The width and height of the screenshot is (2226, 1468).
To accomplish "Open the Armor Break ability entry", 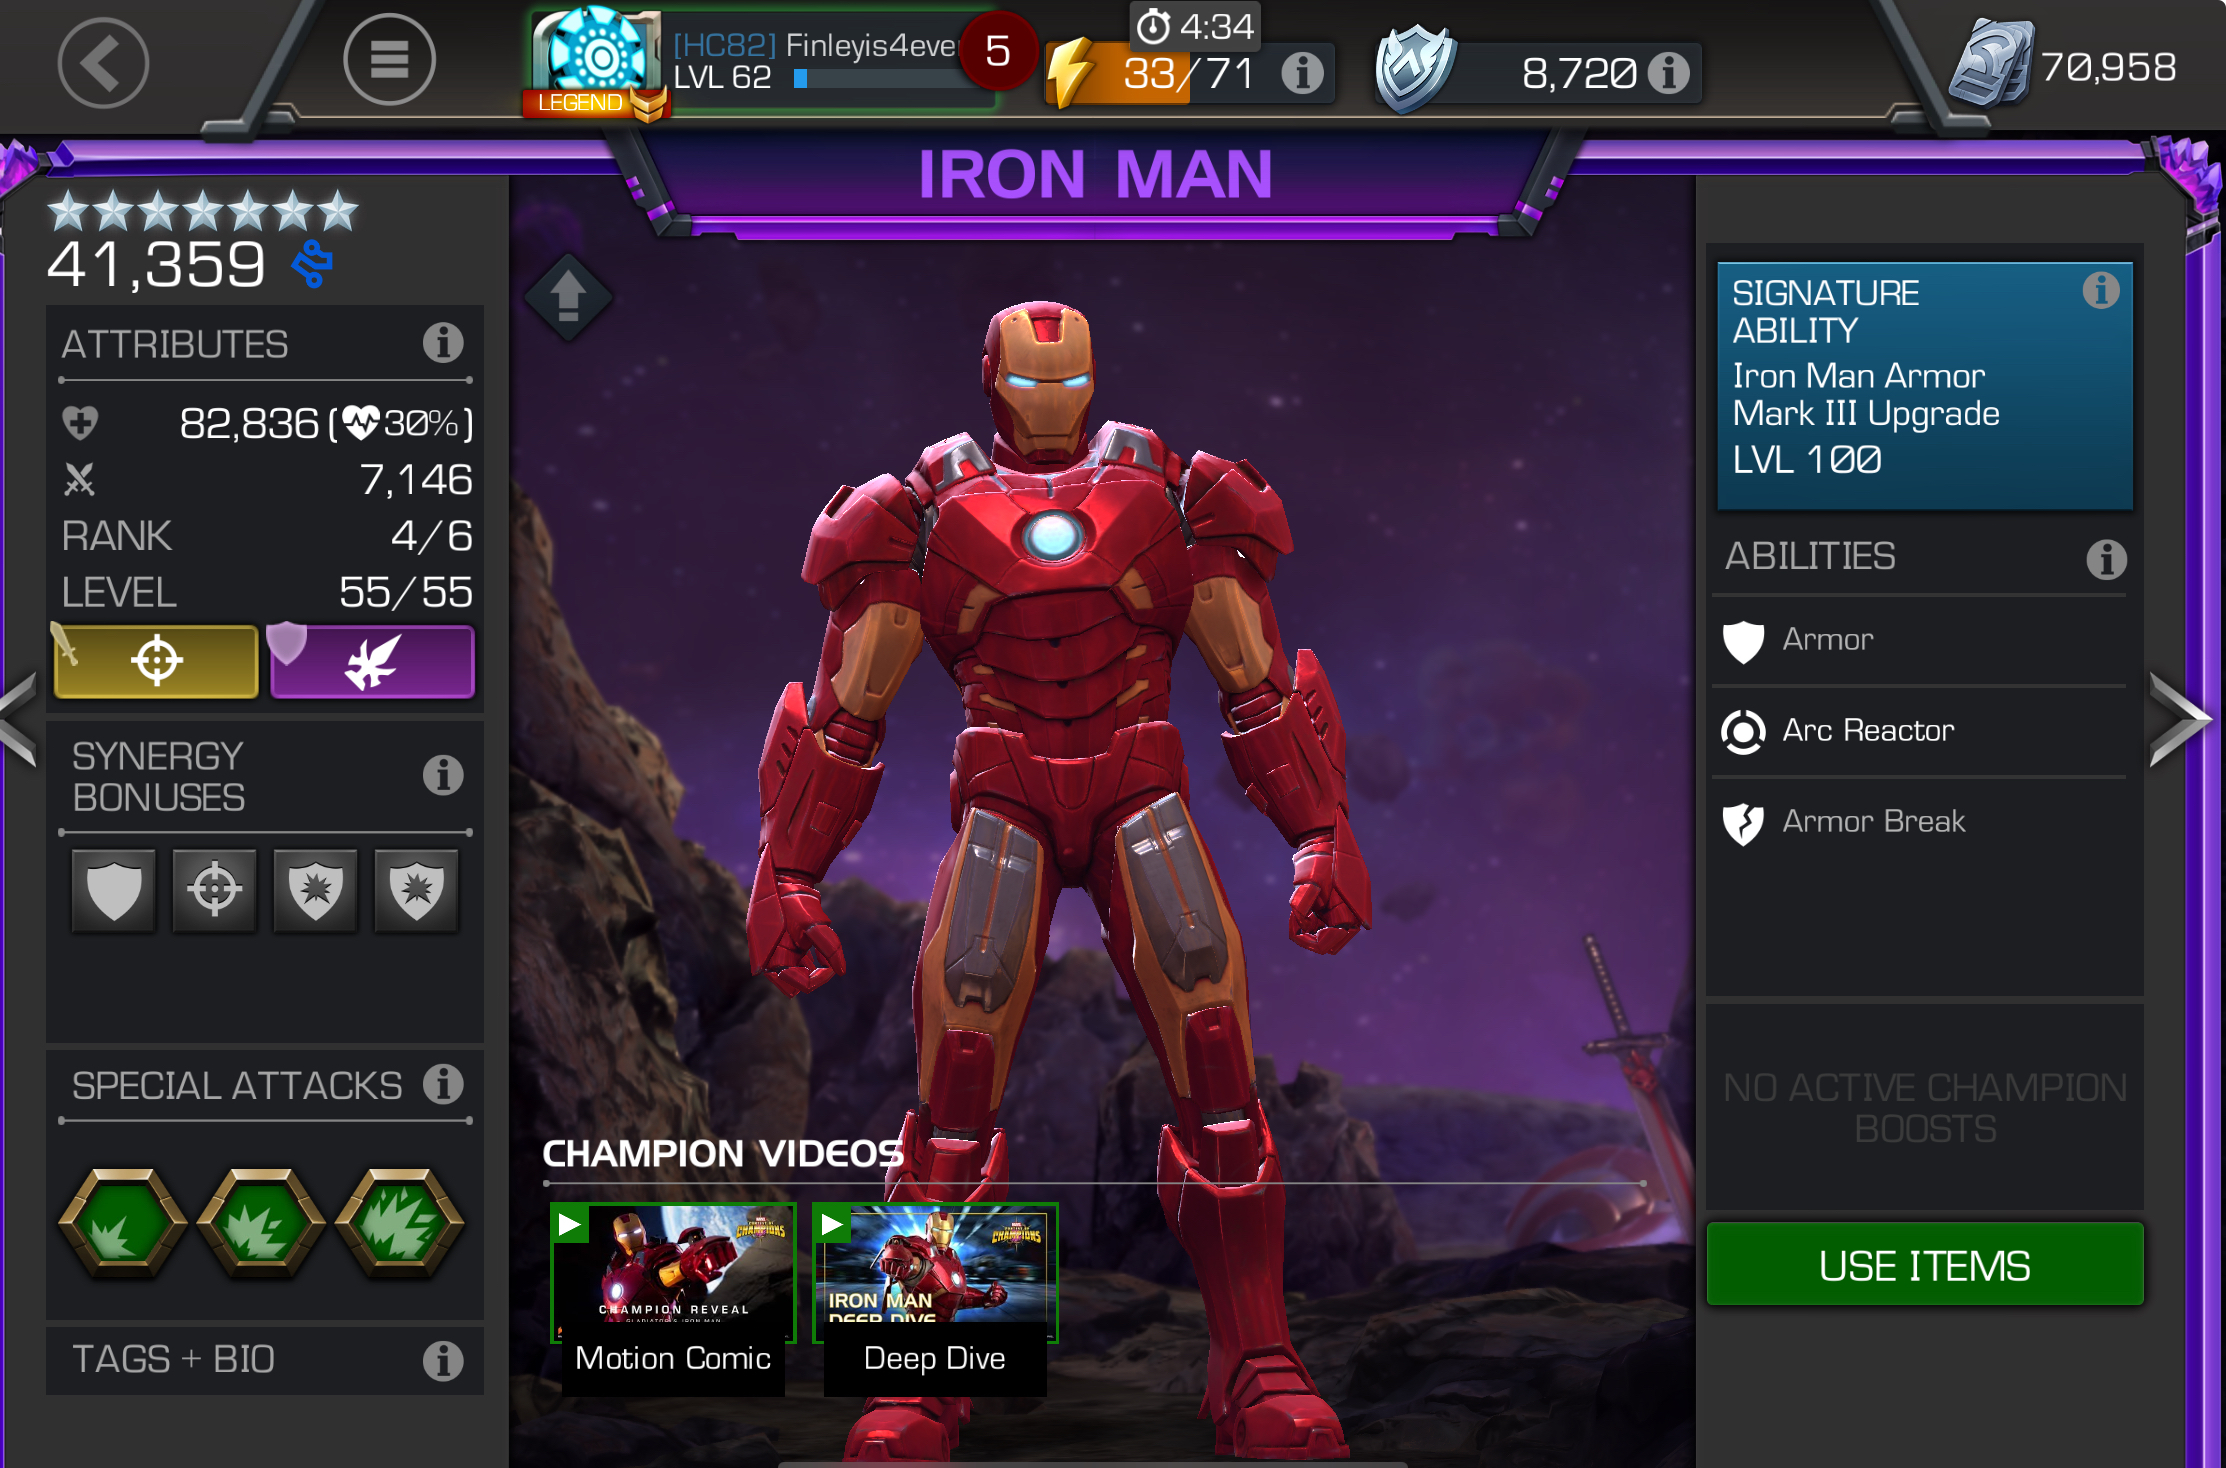I will pos(1919,822).
